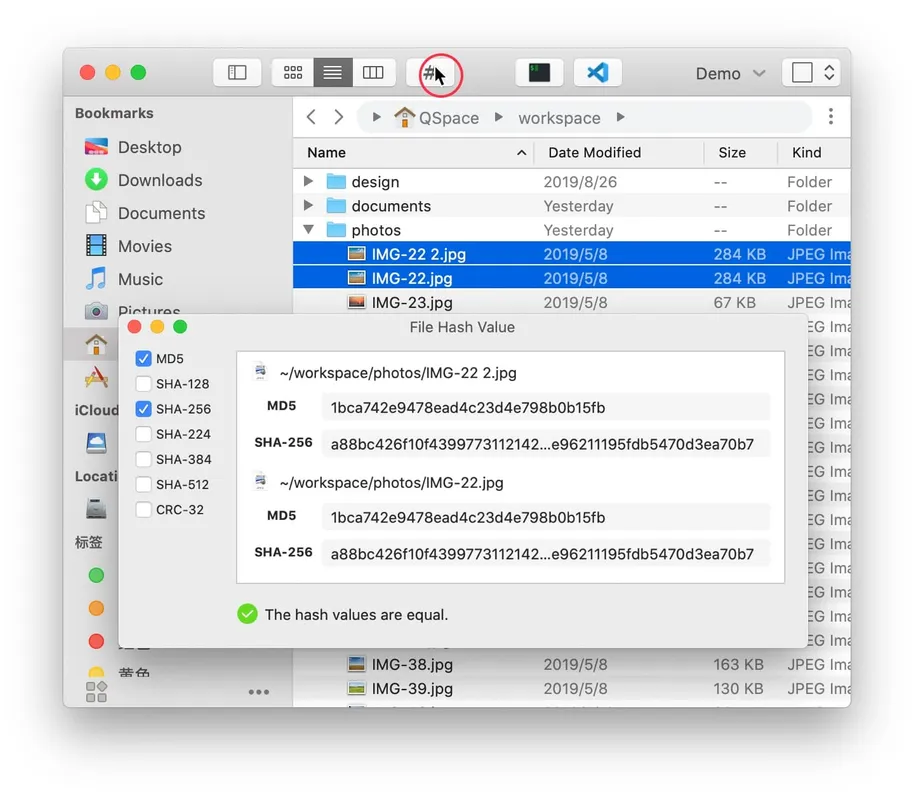Select Downloads in the Bookmarks sidebar
This screenshot has width=914, height=800.
[159, 180]
